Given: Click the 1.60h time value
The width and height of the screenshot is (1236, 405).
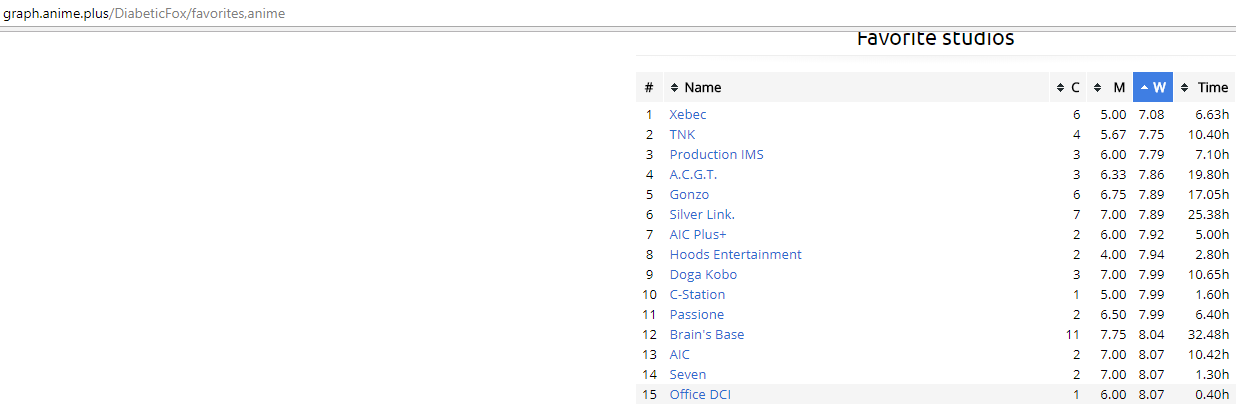Looking at the screenshot, I should pyautogui.click(x=1213, y=295).
